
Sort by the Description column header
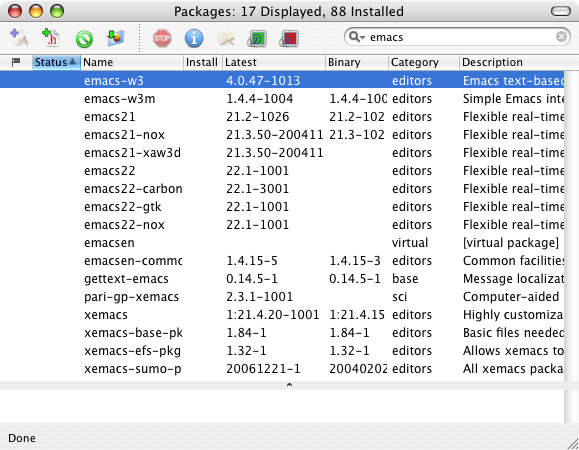[519, 62]
